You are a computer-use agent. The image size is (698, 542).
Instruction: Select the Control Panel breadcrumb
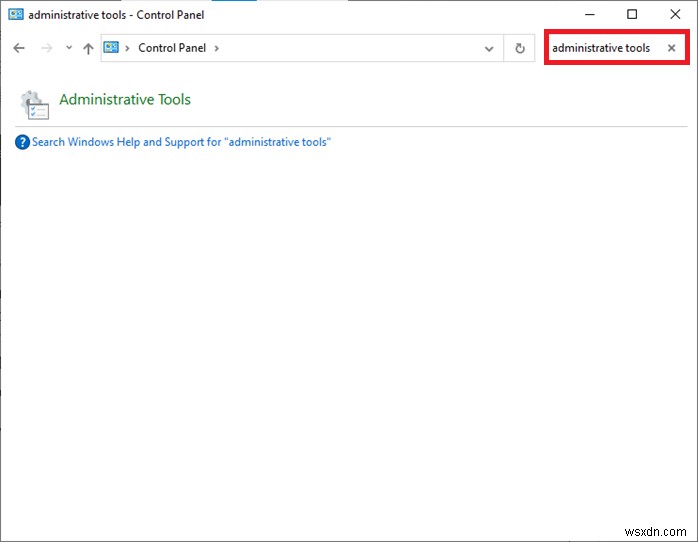[172, 48]
